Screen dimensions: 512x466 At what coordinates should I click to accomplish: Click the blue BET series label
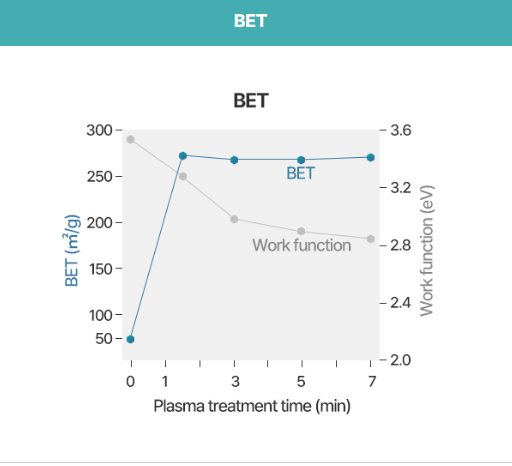pyautogui.click(x=301, y=173)
